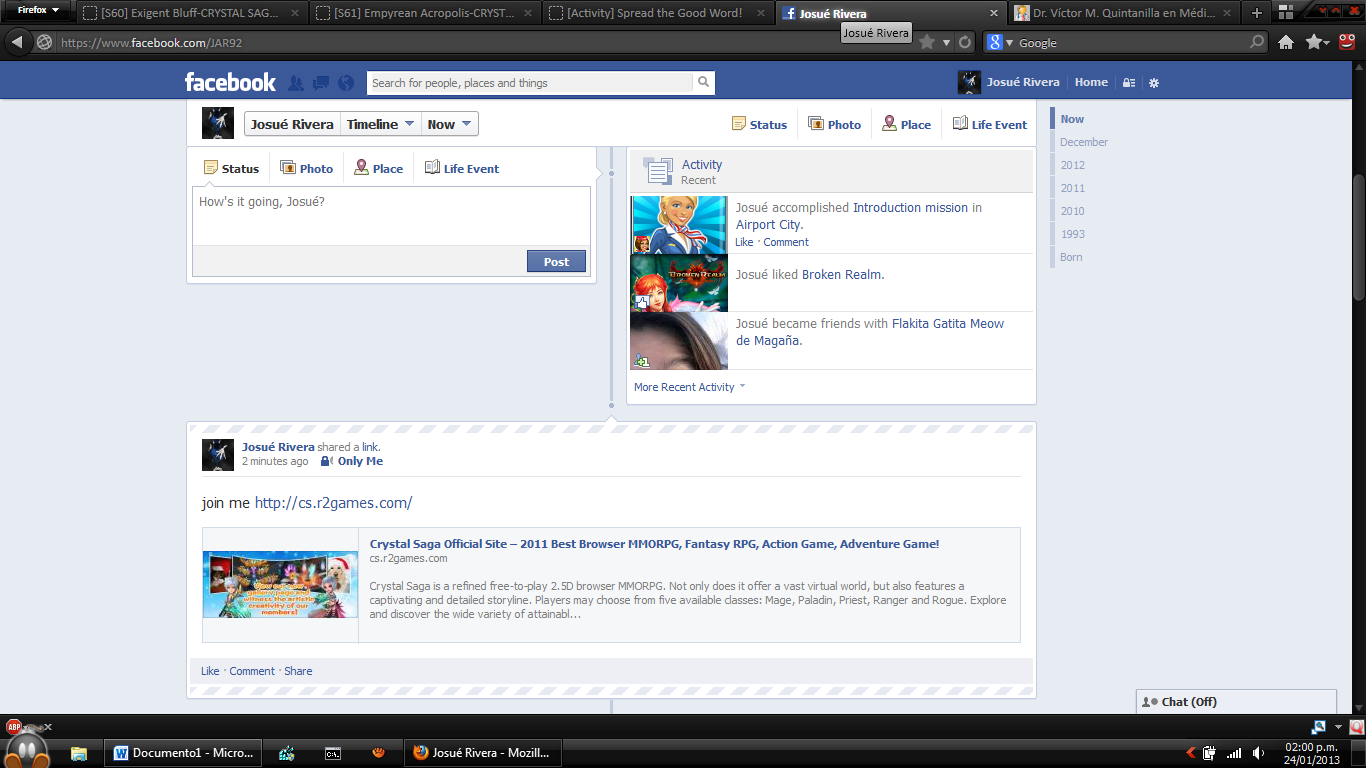Select the Photo tab in composer
The image size is (1366, 768).
tap(307, 168)
